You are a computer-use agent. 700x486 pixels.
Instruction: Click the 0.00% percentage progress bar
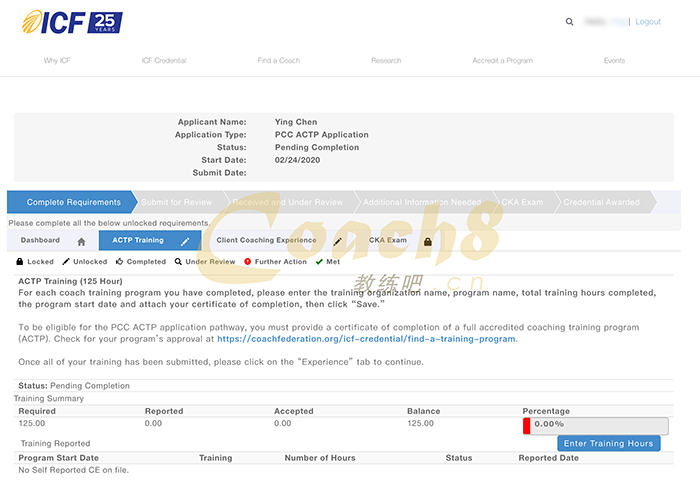tap(595, 425)
